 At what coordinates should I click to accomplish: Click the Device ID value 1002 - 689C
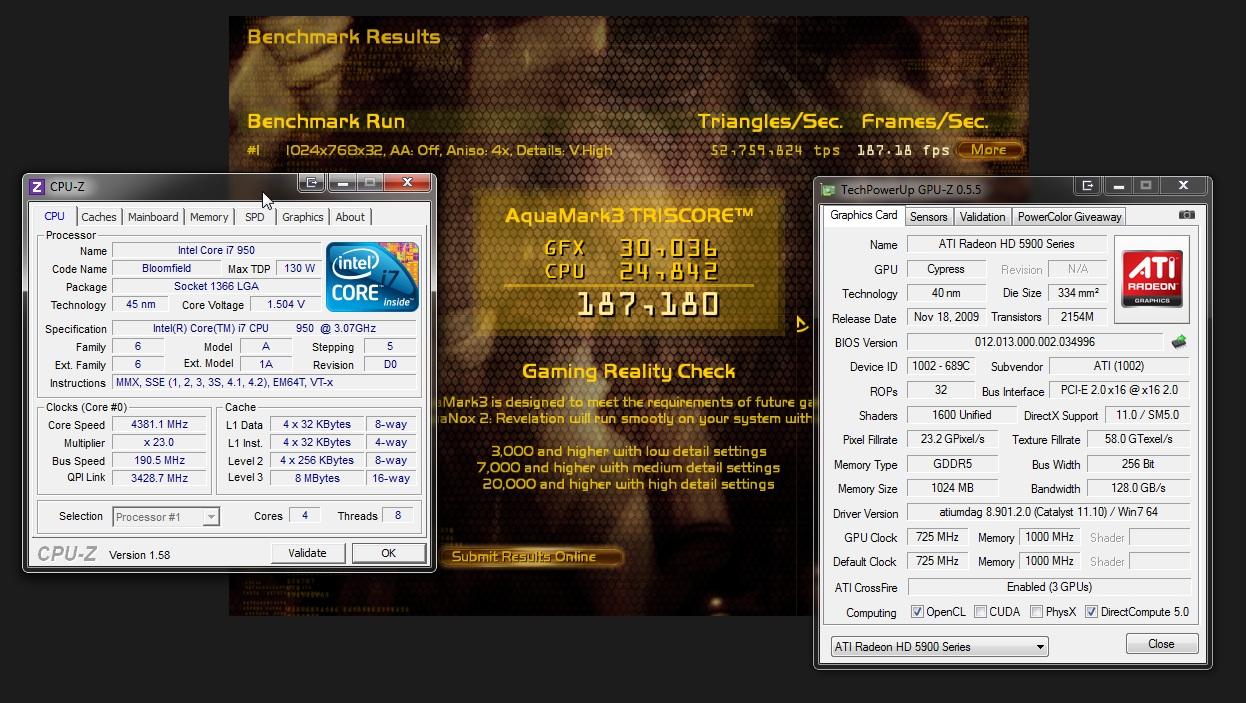[x=940, y=366]
